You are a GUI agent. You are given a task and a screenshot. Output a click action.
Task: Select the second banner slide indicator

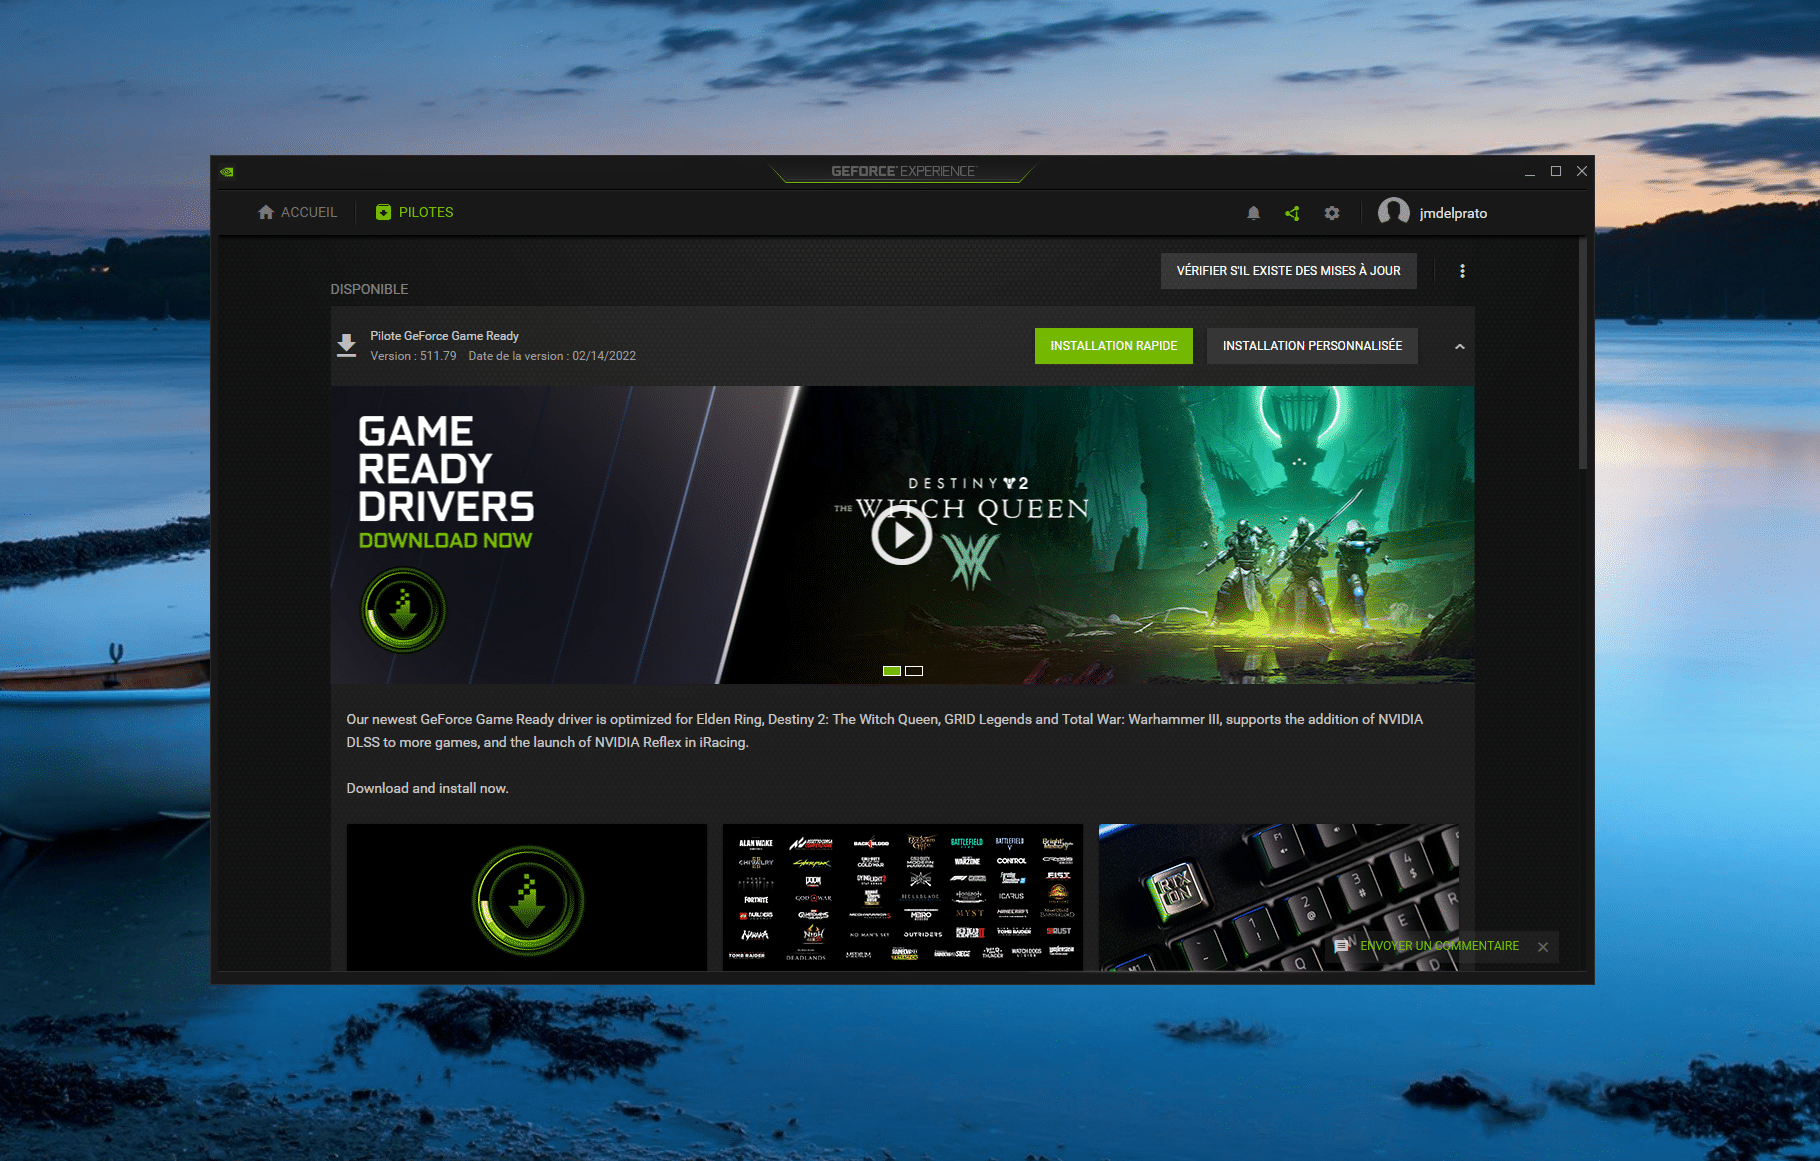point(914,671)
